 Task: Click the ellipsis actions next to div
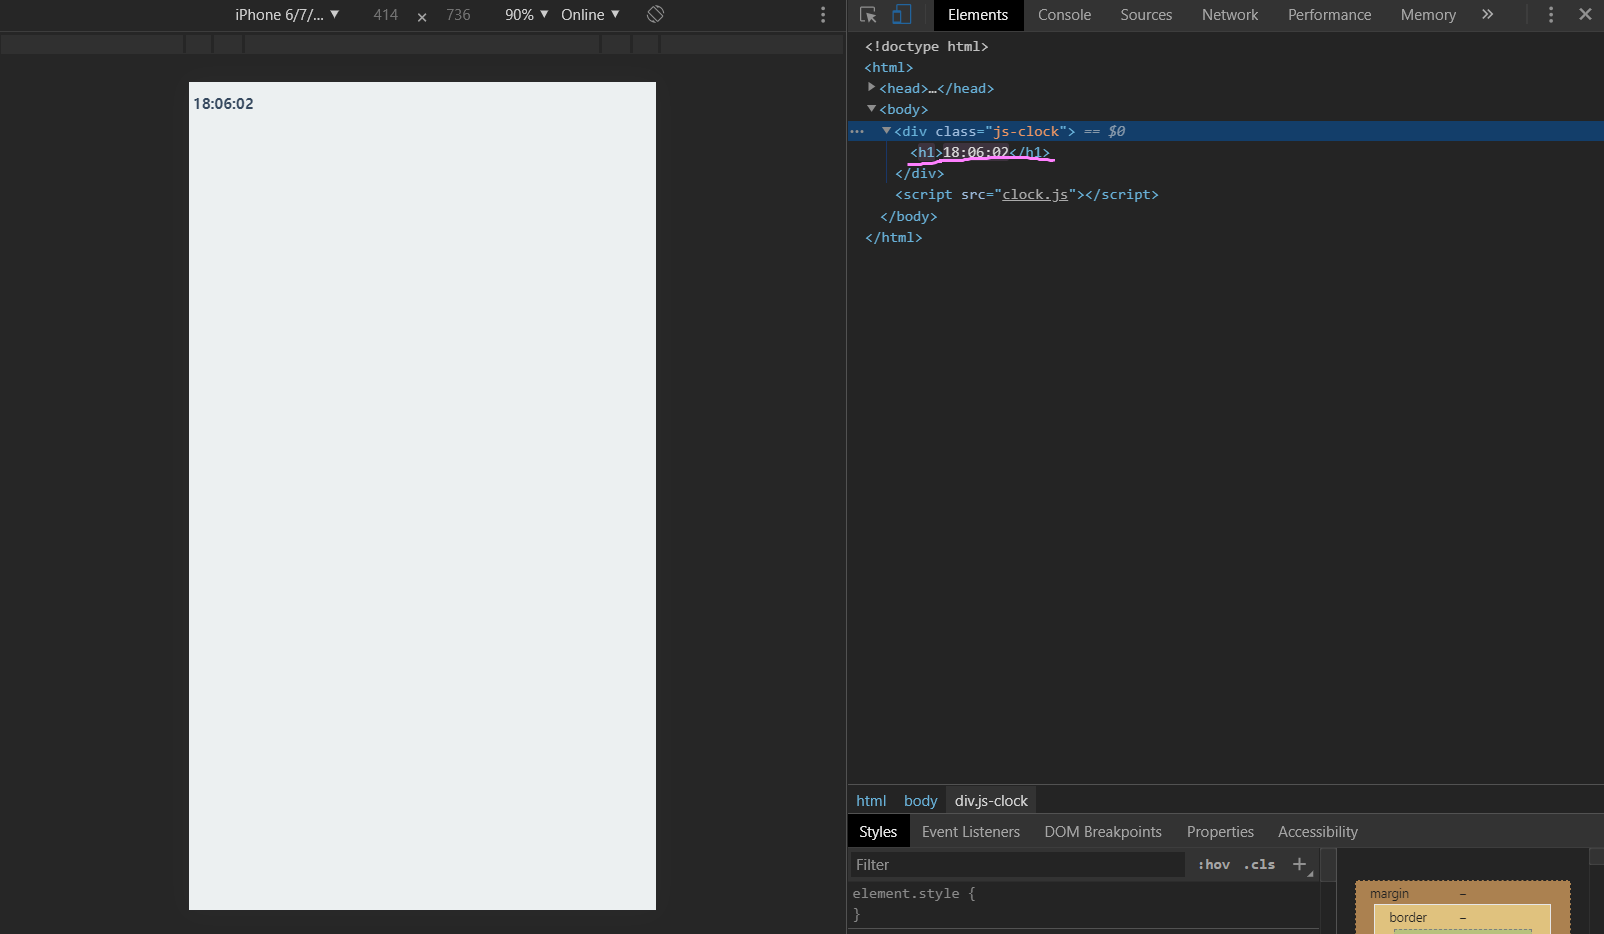click(857, 131)
